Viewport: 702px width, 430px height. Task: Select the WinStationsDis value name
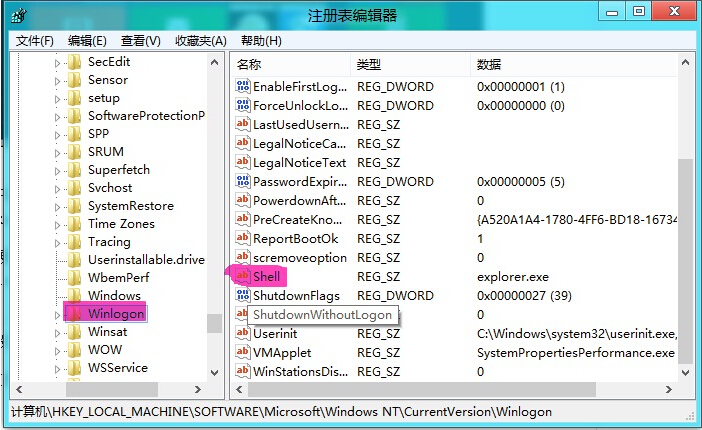coord(300,371)
